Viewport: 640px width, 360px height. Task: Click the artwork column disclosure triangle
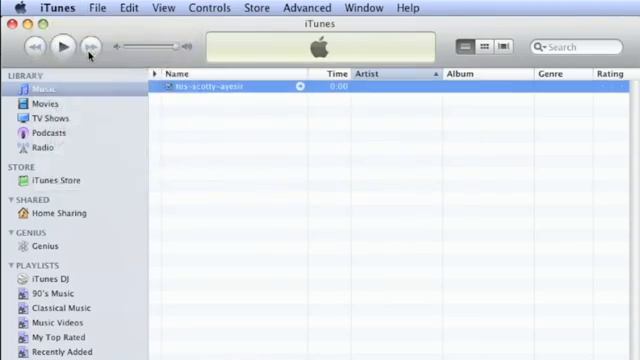click(155, 74)
